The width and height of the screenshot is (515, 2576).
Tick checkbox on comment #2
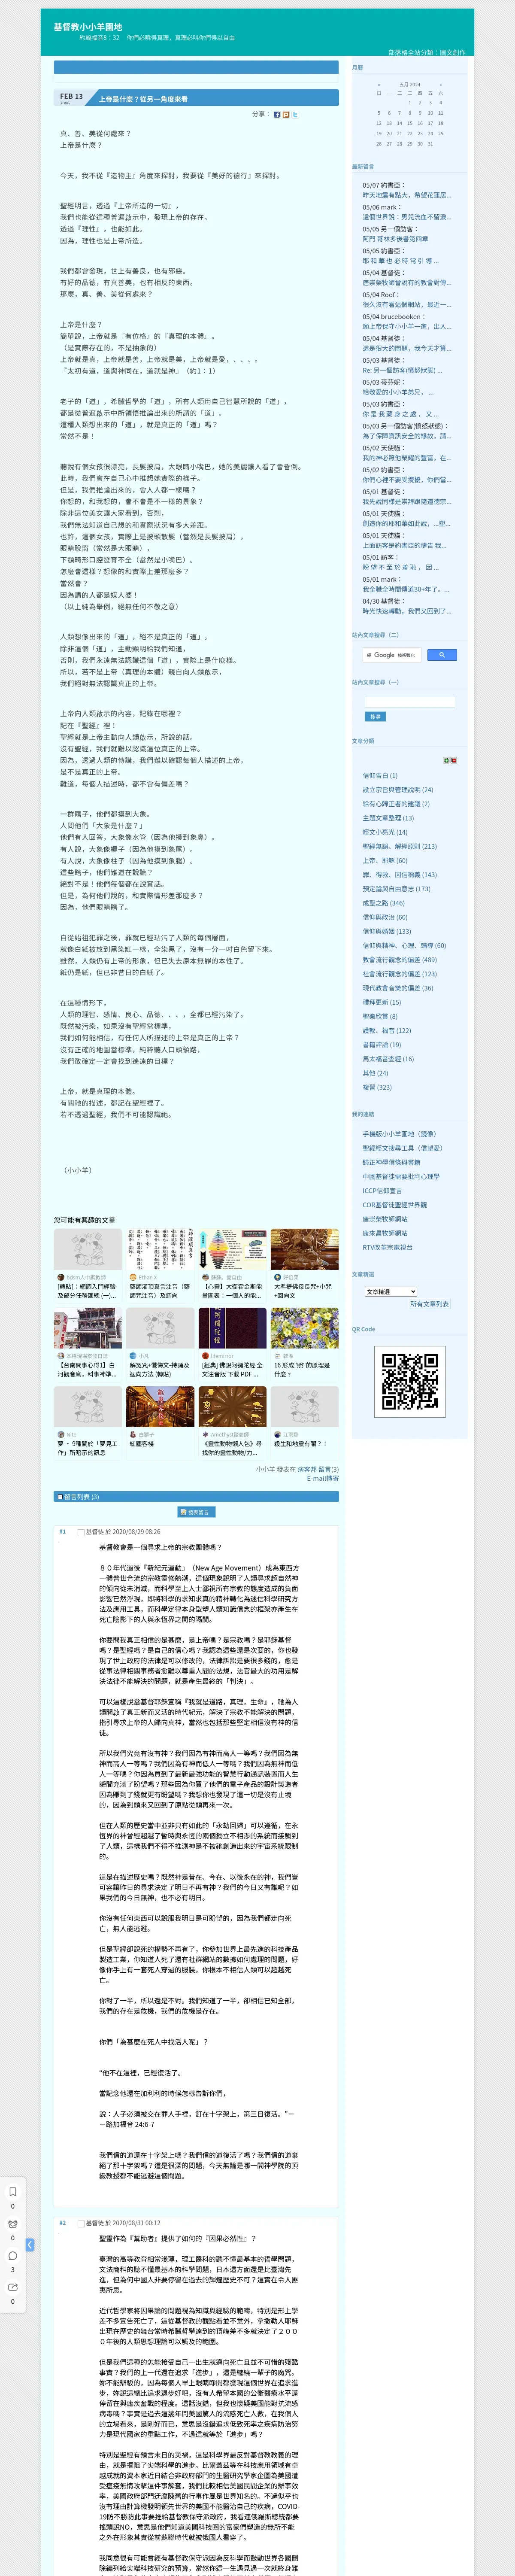click(81, 2223)
